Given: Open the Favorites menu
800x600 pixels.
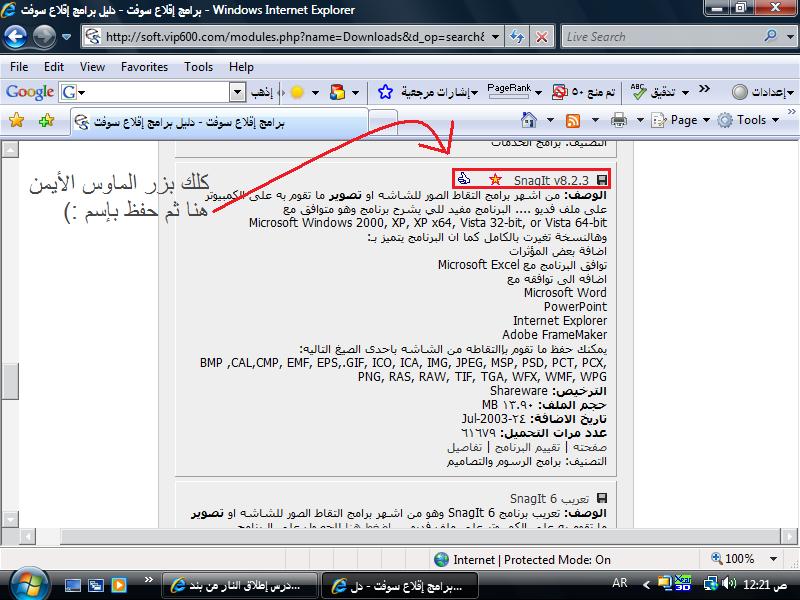Looking at the screenshot, I should [x=144, y=67].
